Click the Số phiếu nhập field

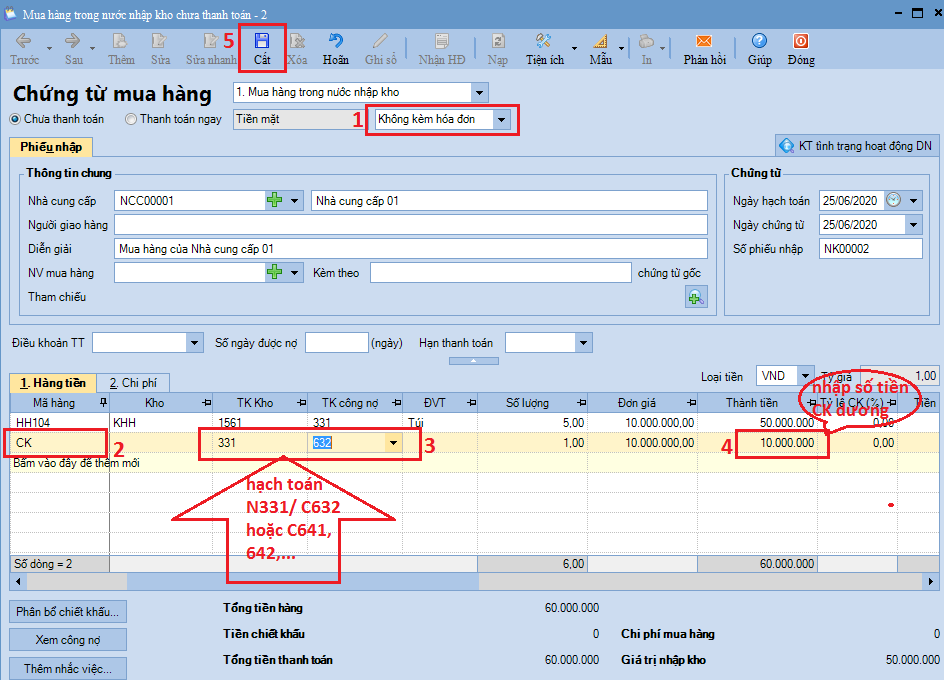(871, 249)
